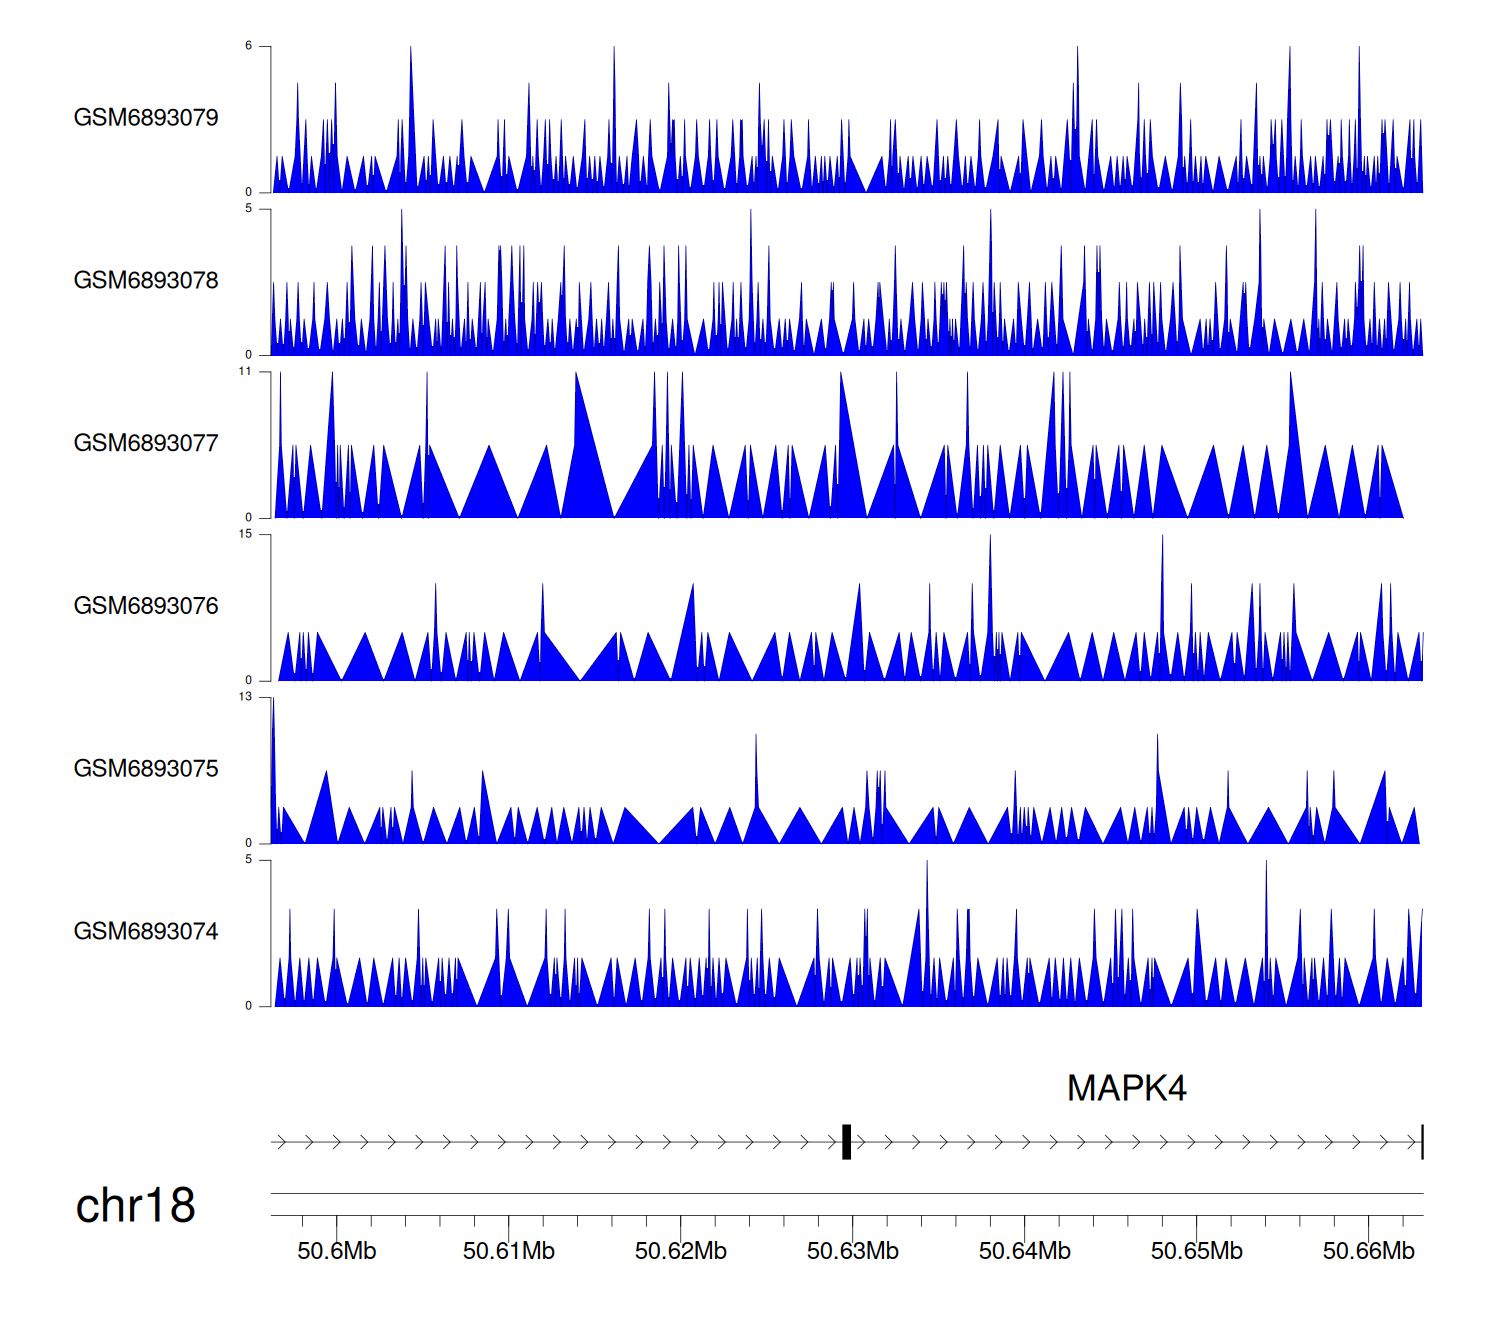Select the GSM6893074 track label

(x=146, y=932)
